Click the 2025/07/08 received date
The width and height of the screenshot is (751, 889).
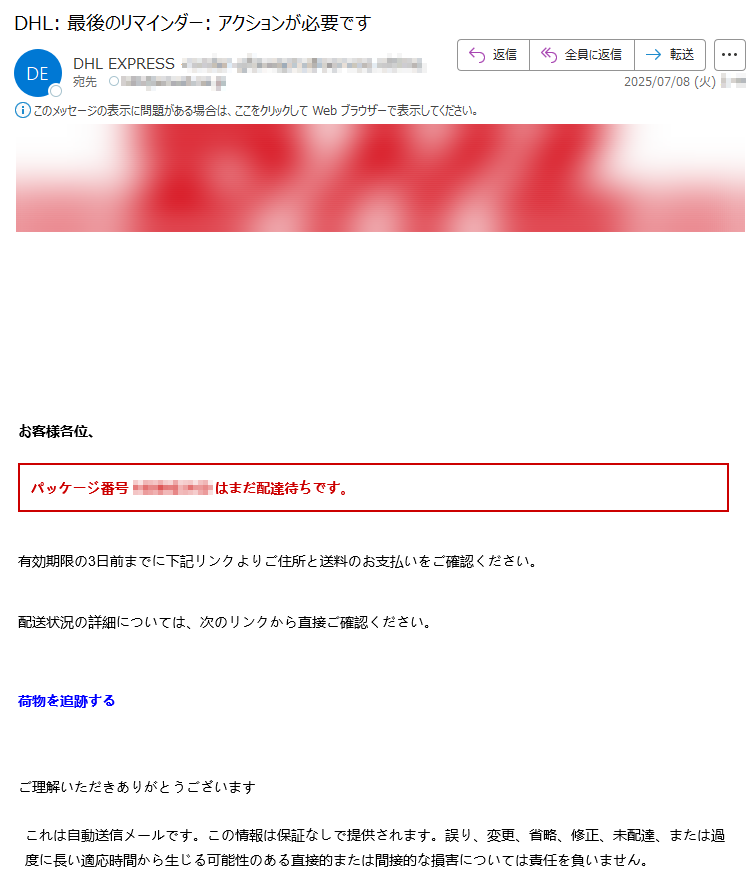[670, 82]
